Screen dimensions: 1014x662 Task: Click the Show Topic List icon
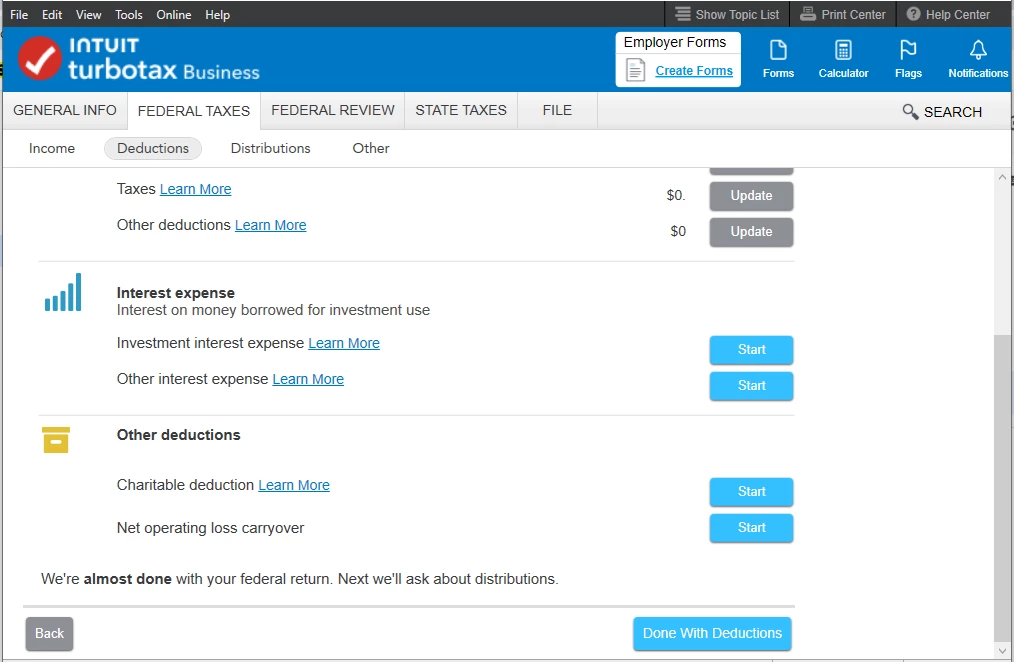(x=683, y=14)
